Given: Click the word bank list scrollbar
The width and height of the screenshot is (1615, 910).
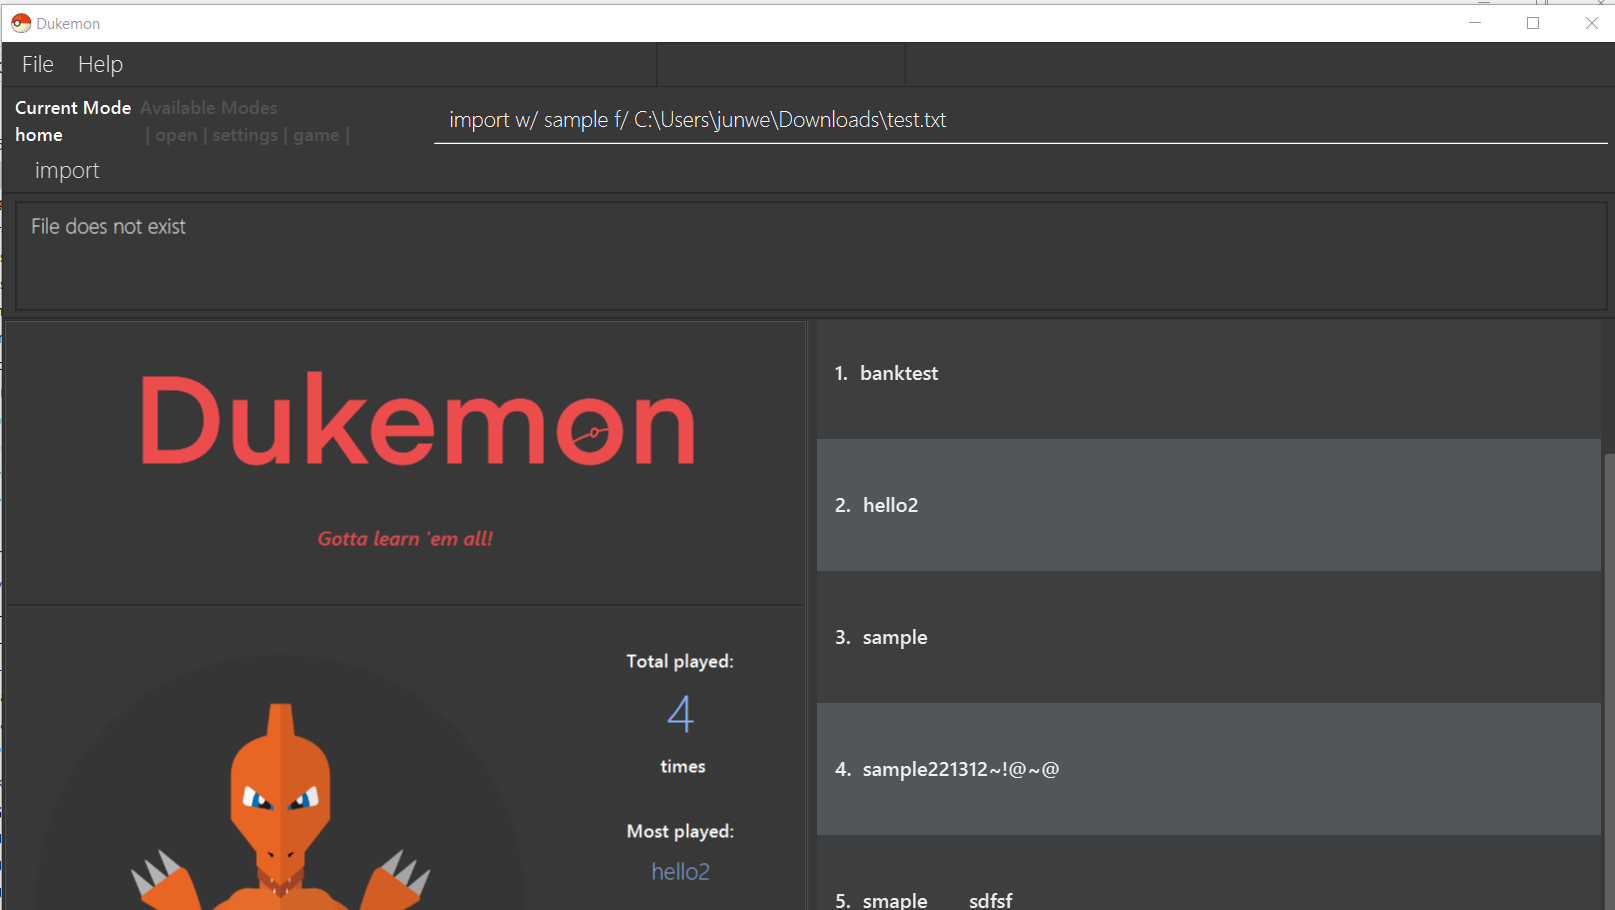Looking at the screenshot, I should pyautogui.click(x=1608, y=680).
